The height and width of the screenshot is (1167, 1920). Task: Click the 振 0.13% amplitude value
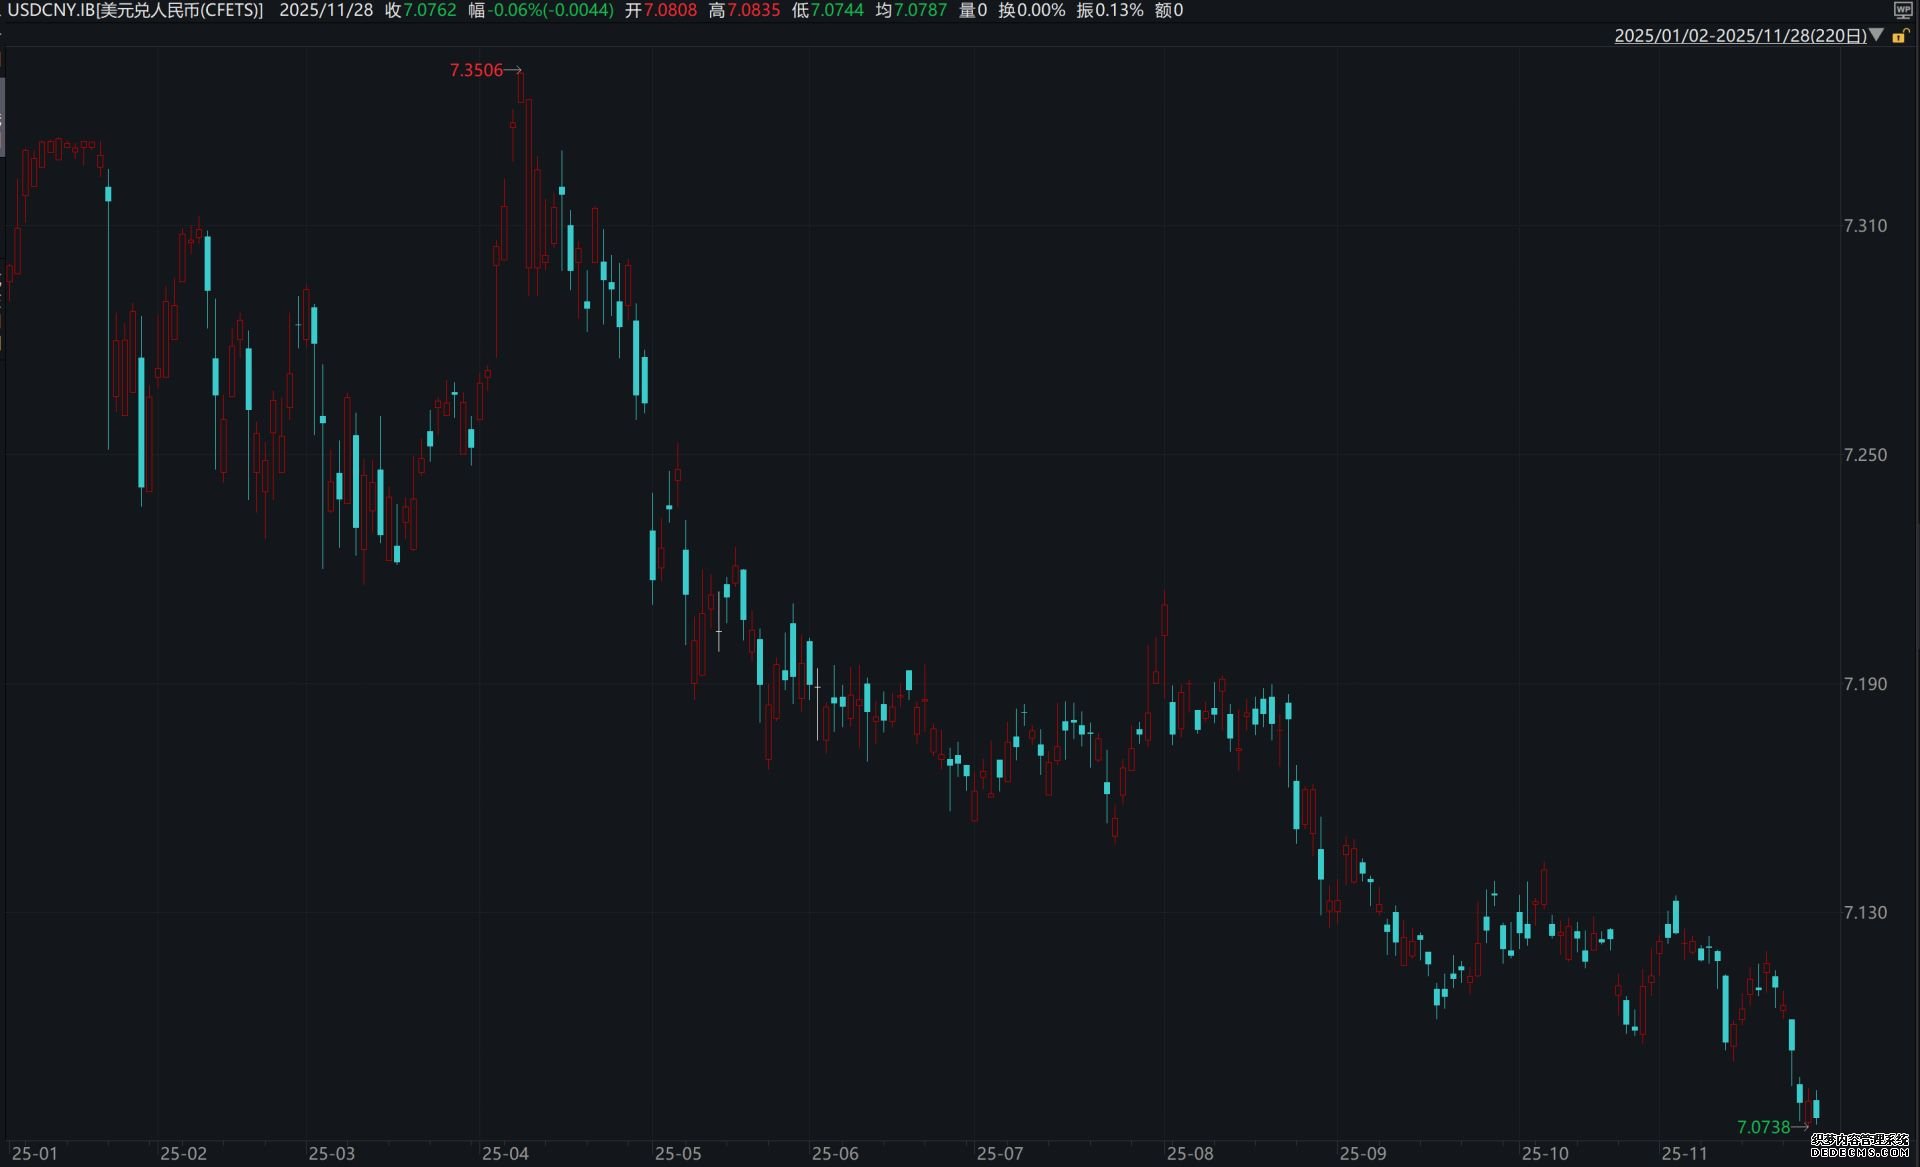tap(1118, 10)
